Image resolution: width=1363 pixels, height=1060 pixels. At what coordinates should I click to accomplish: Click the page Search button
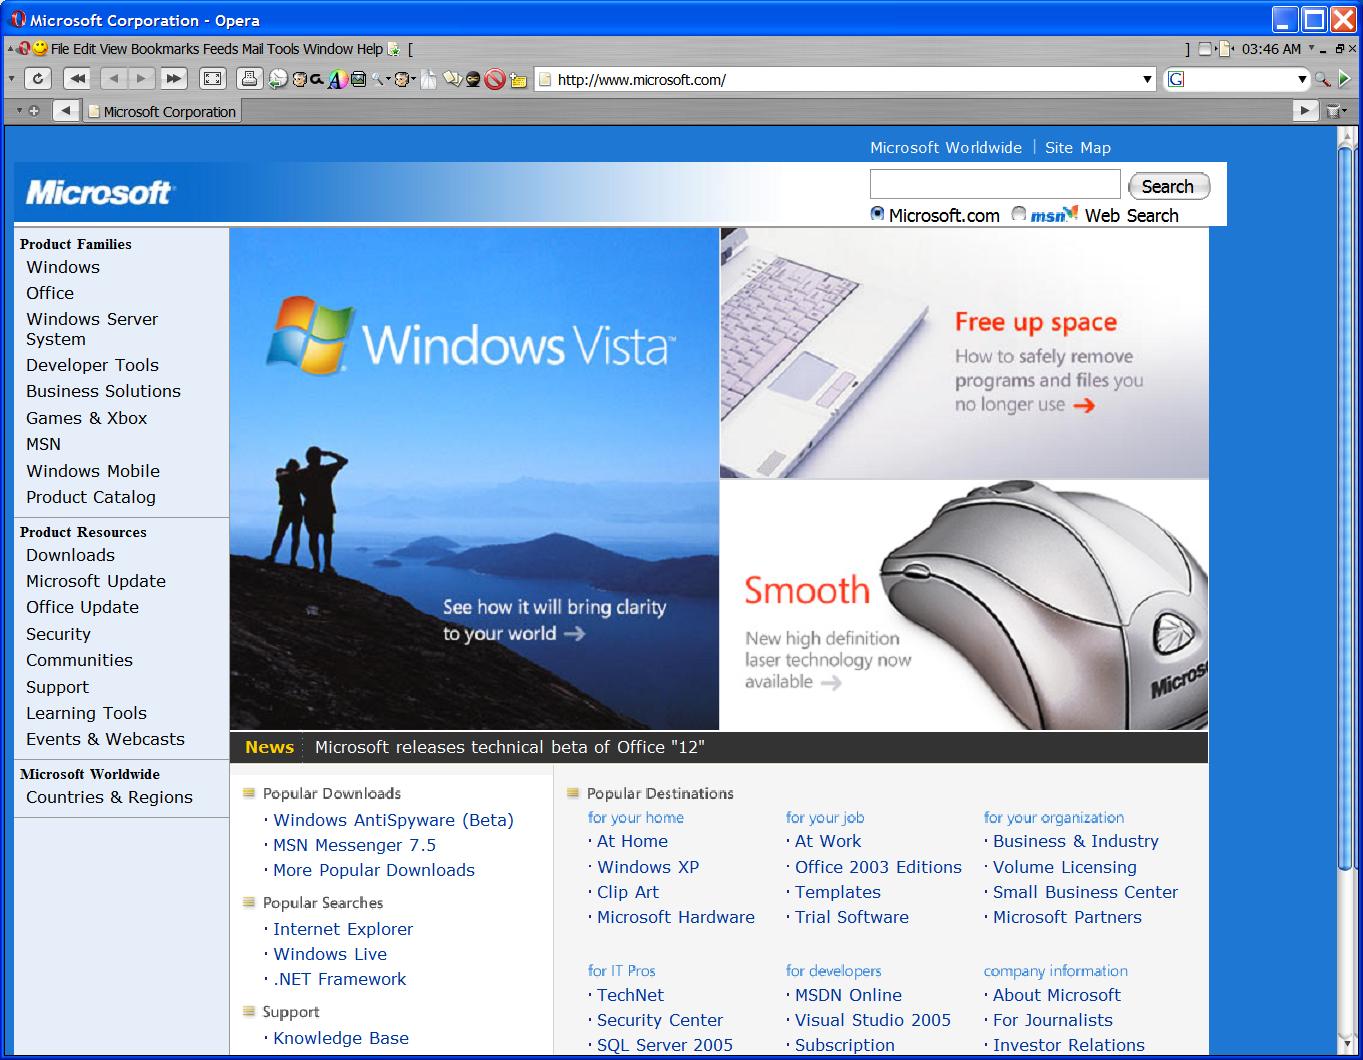click(x=1168, y=186)
